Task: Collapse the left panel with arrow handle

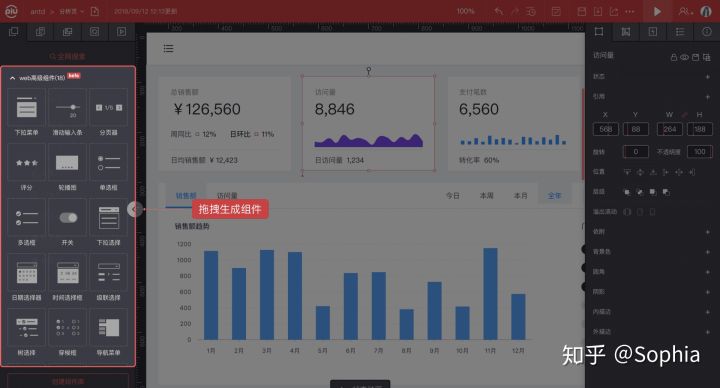Action: coord(134,209)
